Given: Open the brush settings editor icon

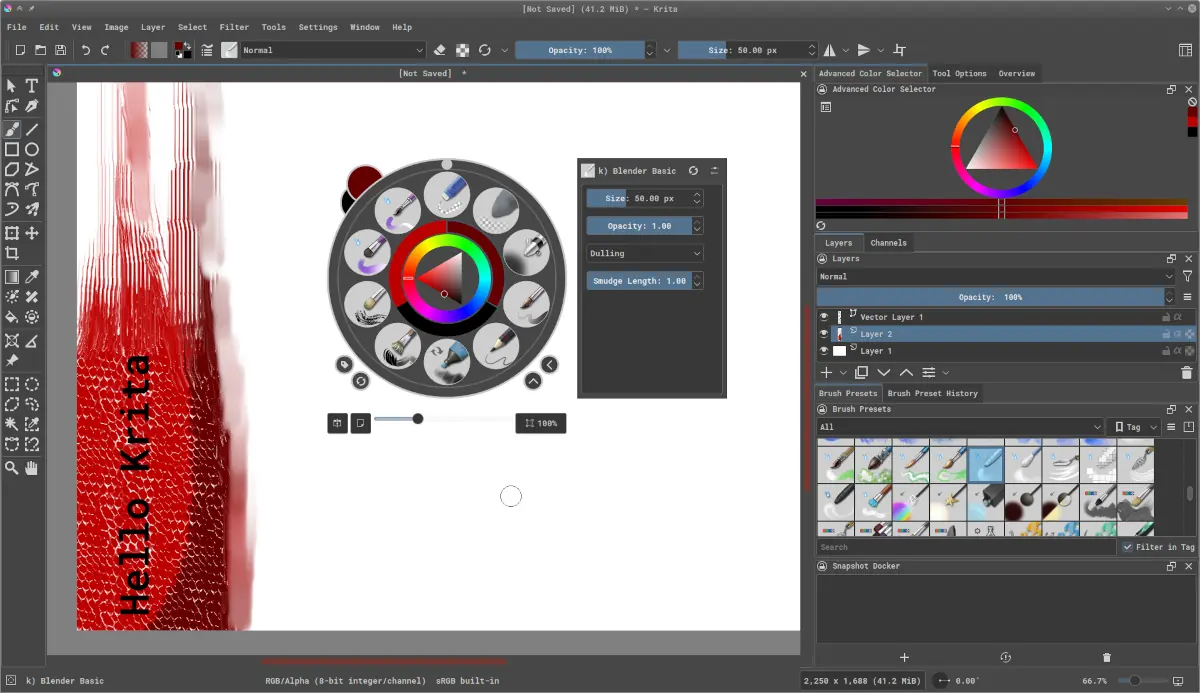Looking at the screenshot, I should coord(207,50).
